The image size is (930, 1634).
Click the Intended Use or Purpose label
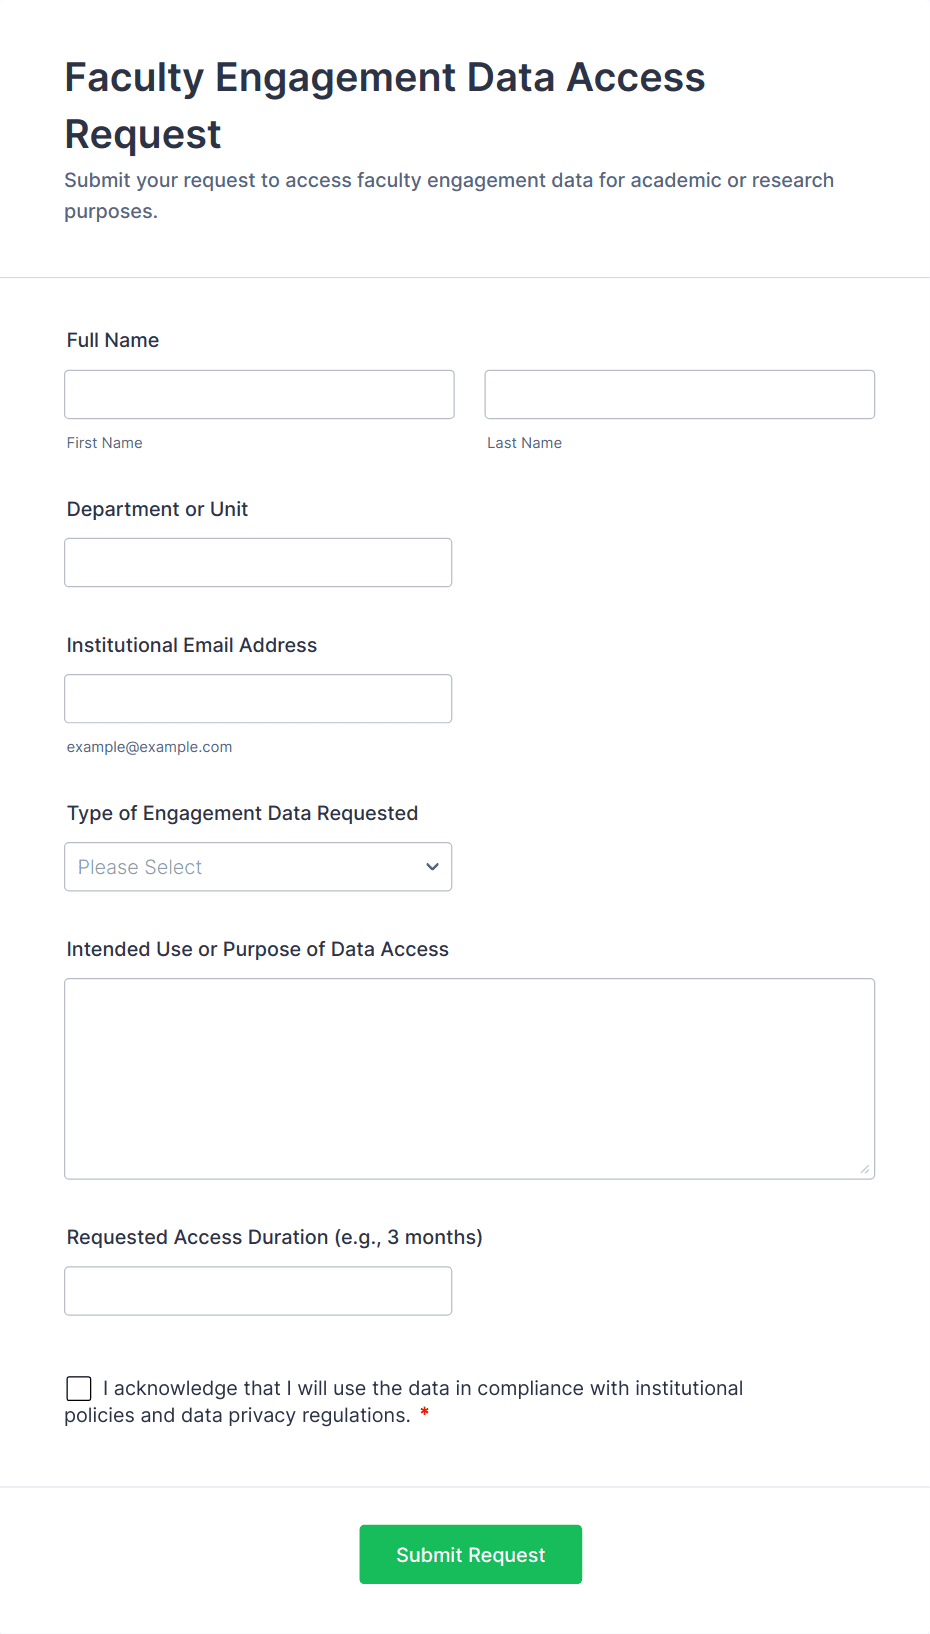(x=257, y=949)
